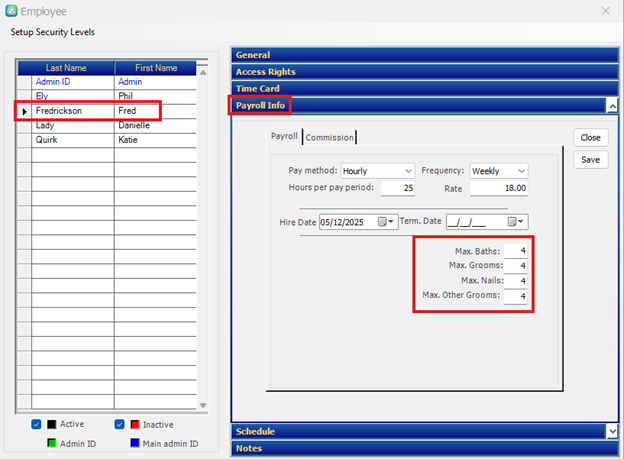Viewport: 624px width, 459px height.
Task: Switch to the Commission tab
Action: click(x=329, y=137)
